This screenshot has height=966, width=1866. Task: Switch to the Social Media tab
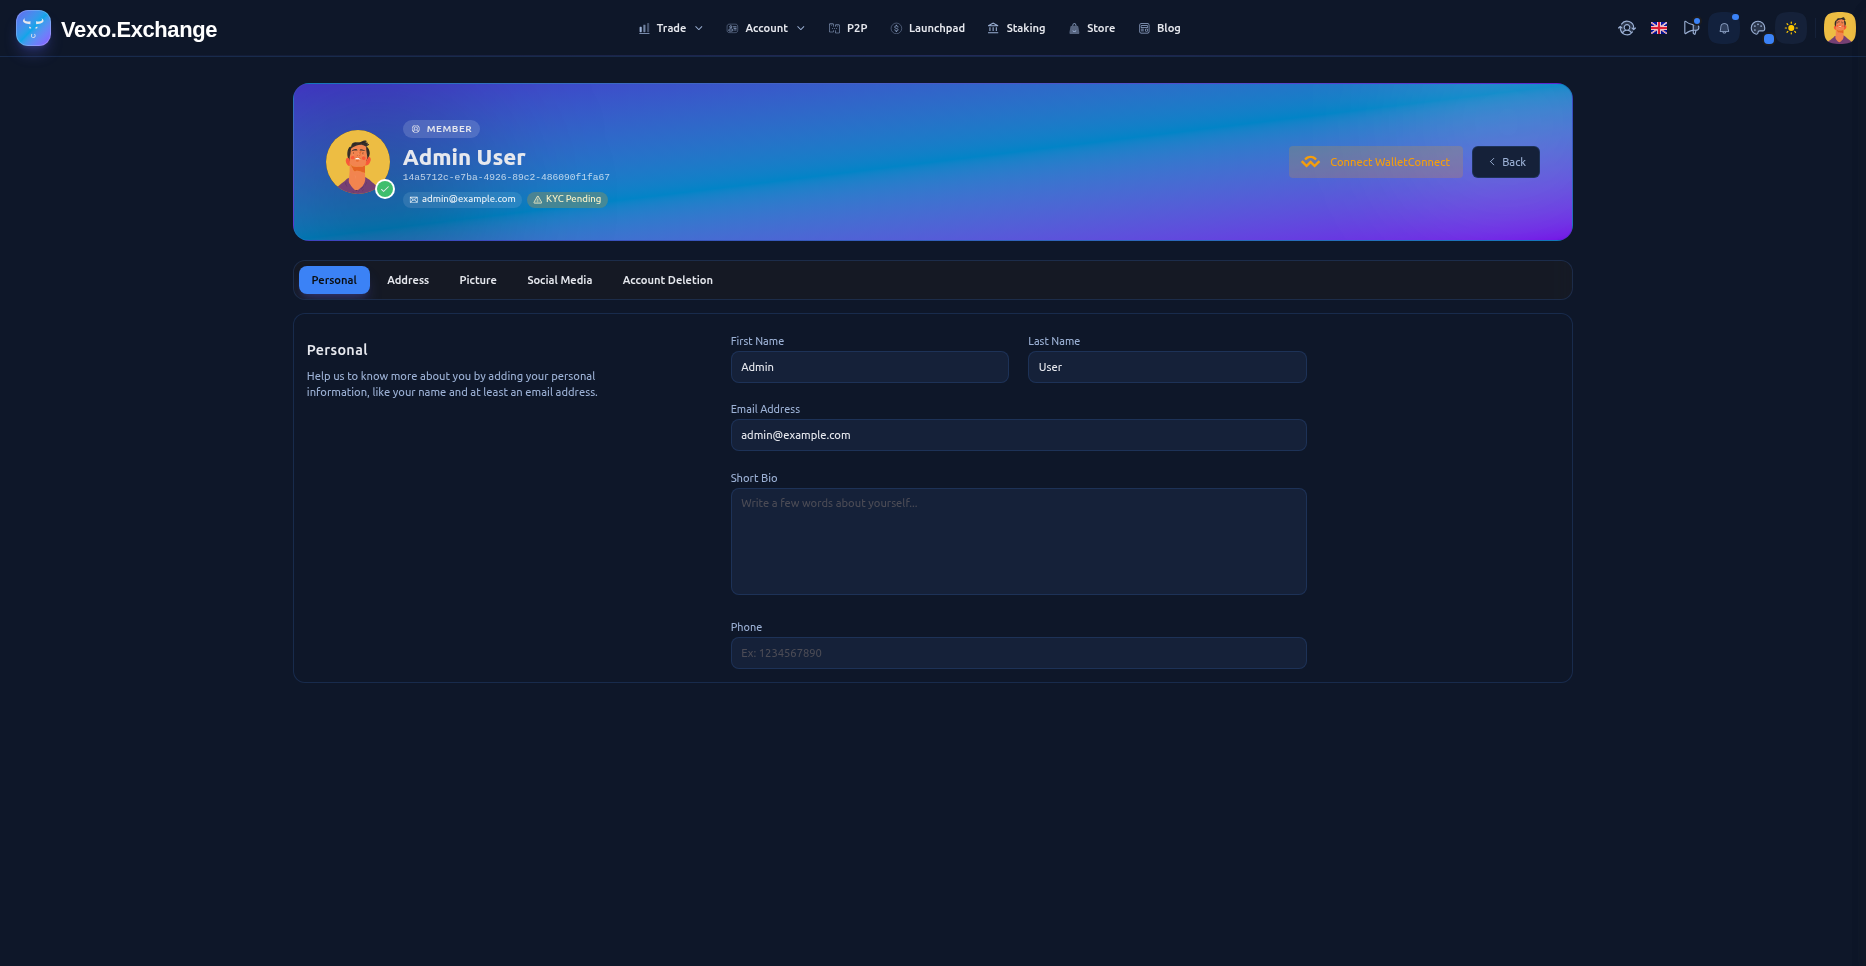tap(560, 280)
